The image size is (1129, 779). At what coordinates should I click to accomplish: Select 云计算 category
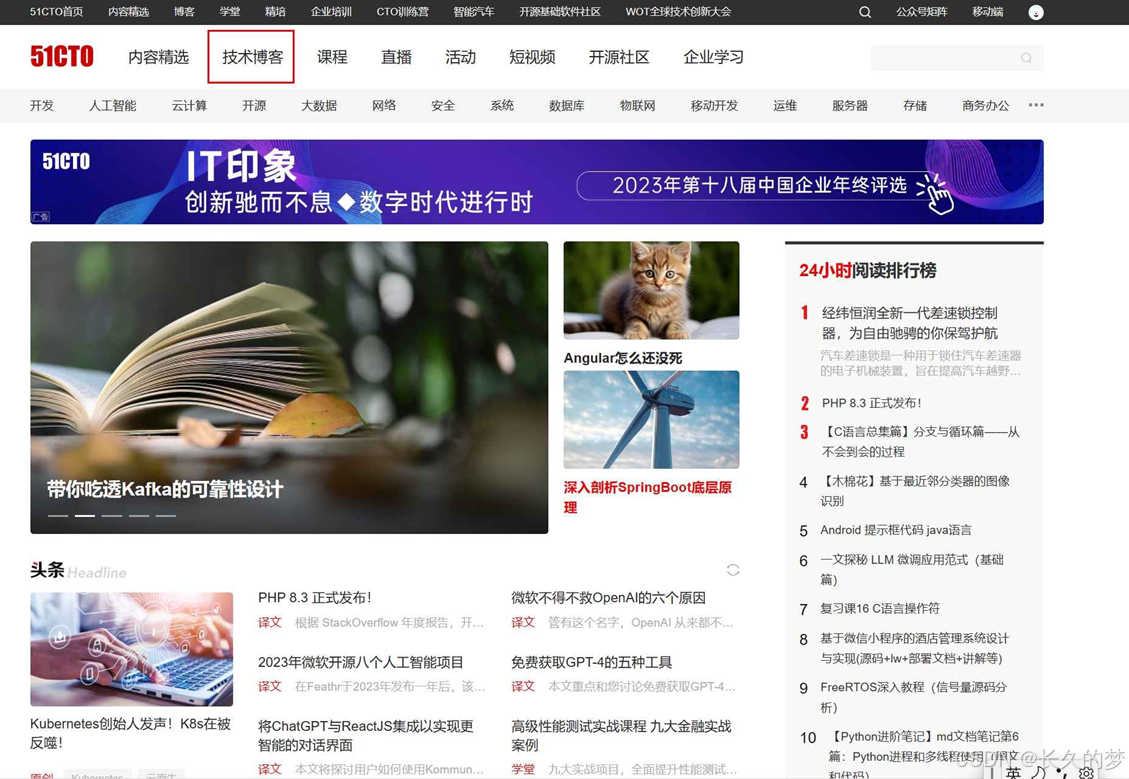coord(189,105)
